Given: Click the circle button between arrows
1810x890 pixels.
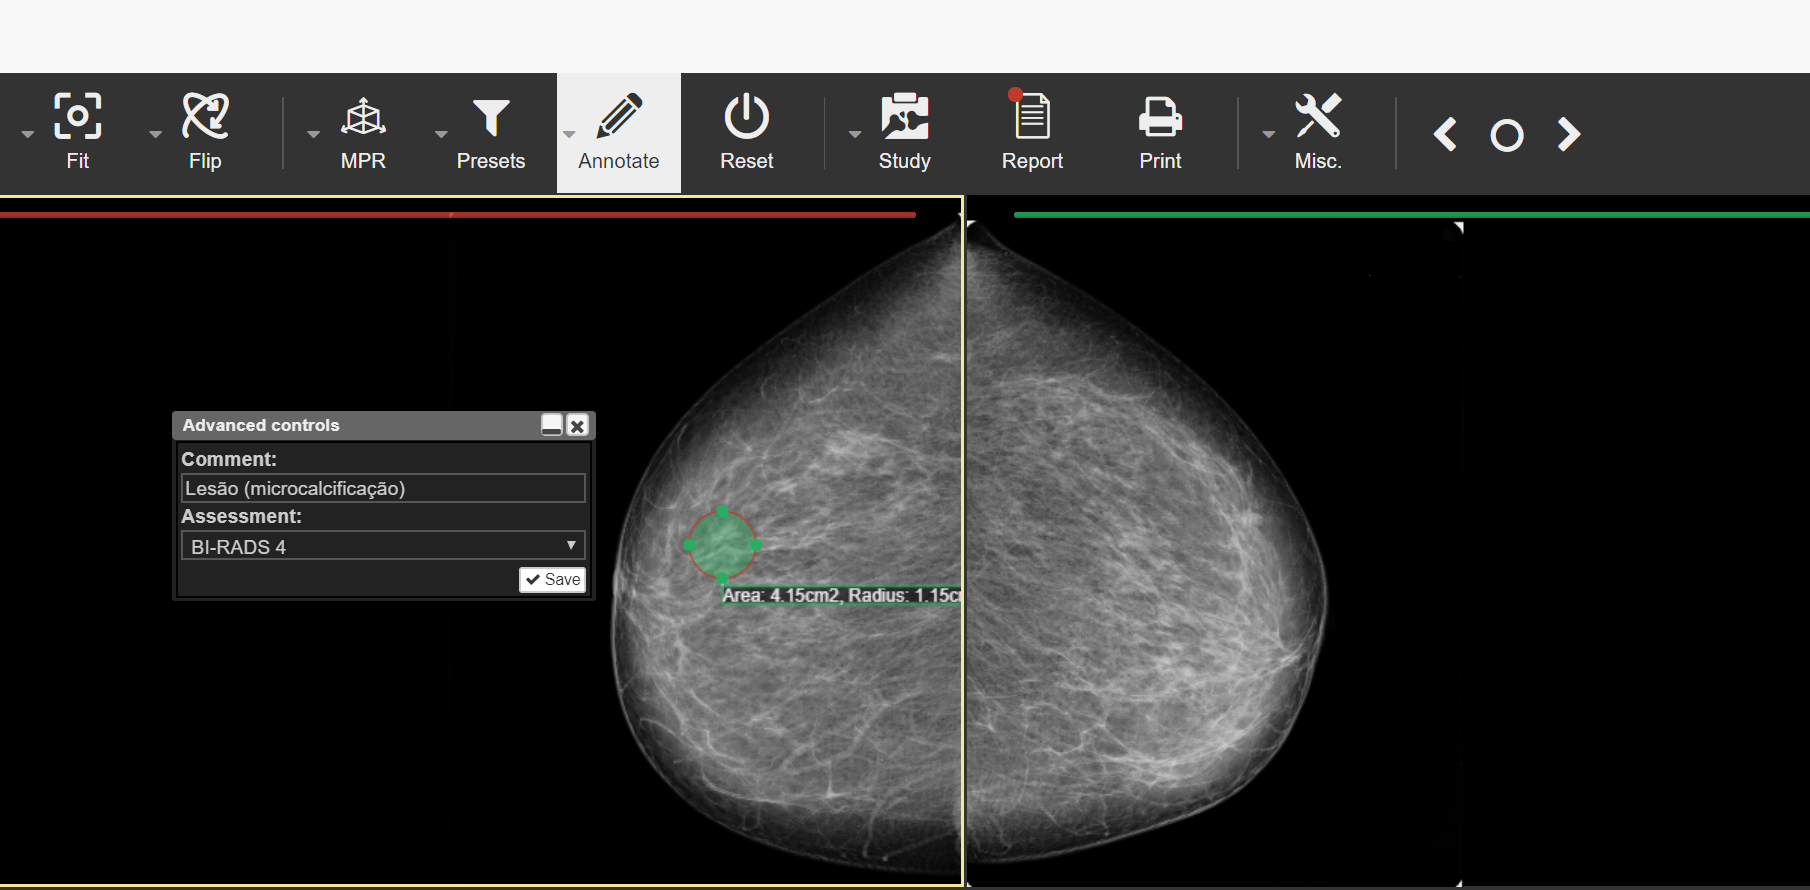Looking at the screenshot, I should click(x=1507, y=135).
